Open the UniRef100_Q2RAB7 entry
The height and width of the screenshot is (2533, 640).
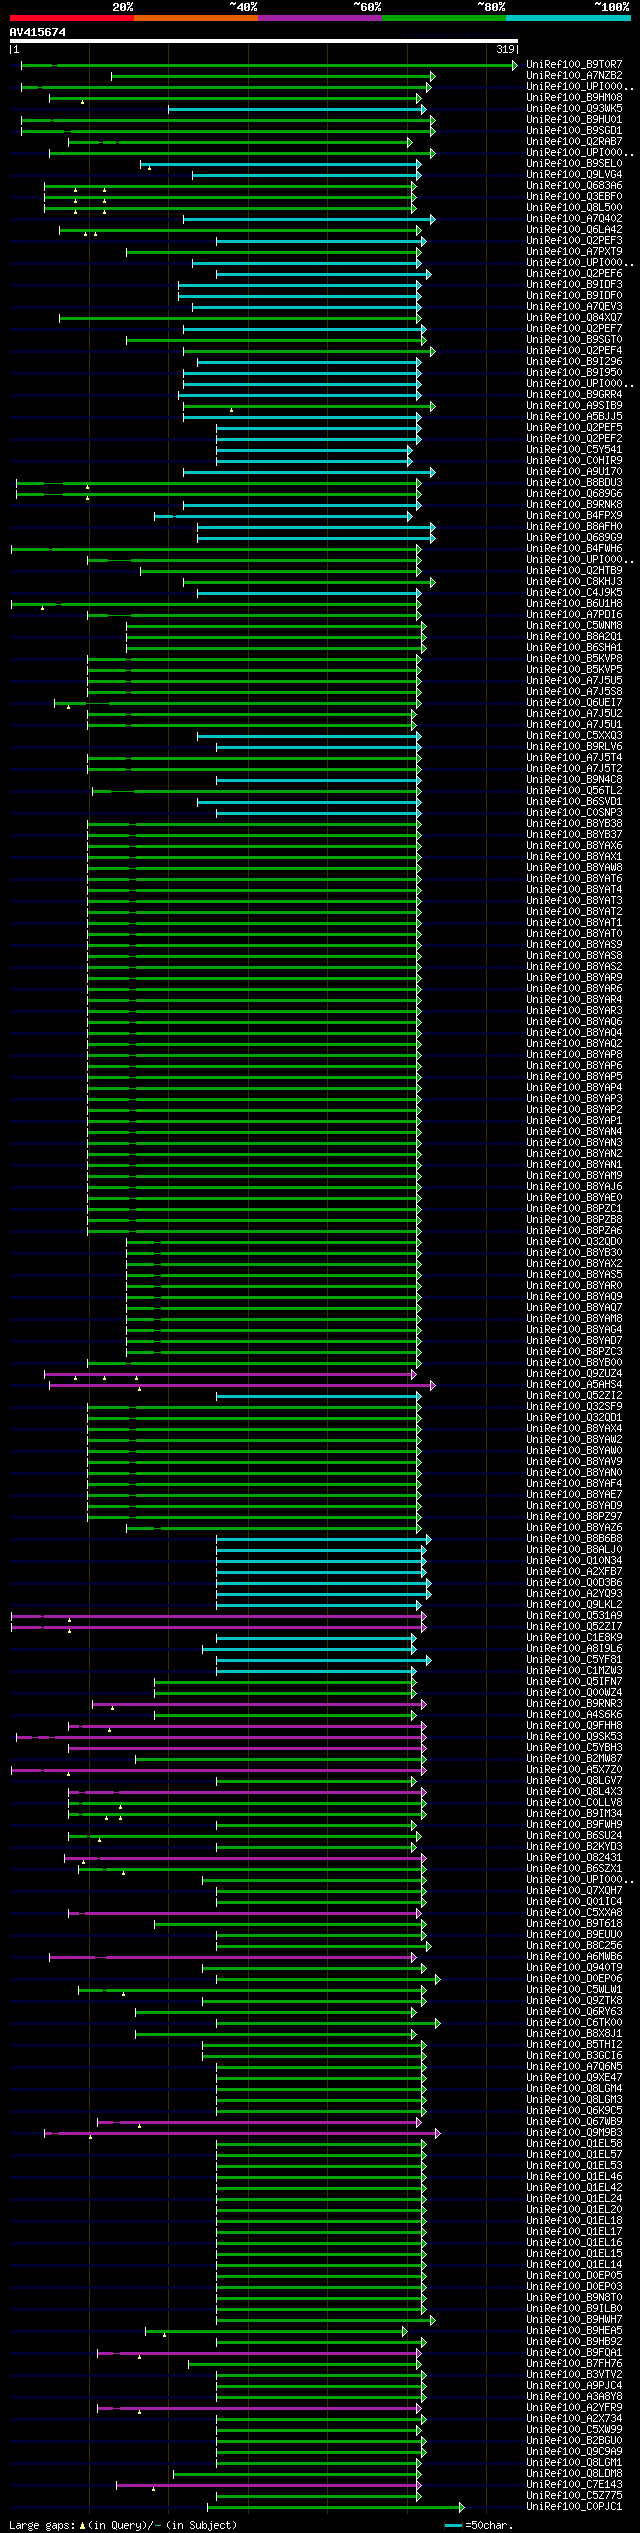574,142
